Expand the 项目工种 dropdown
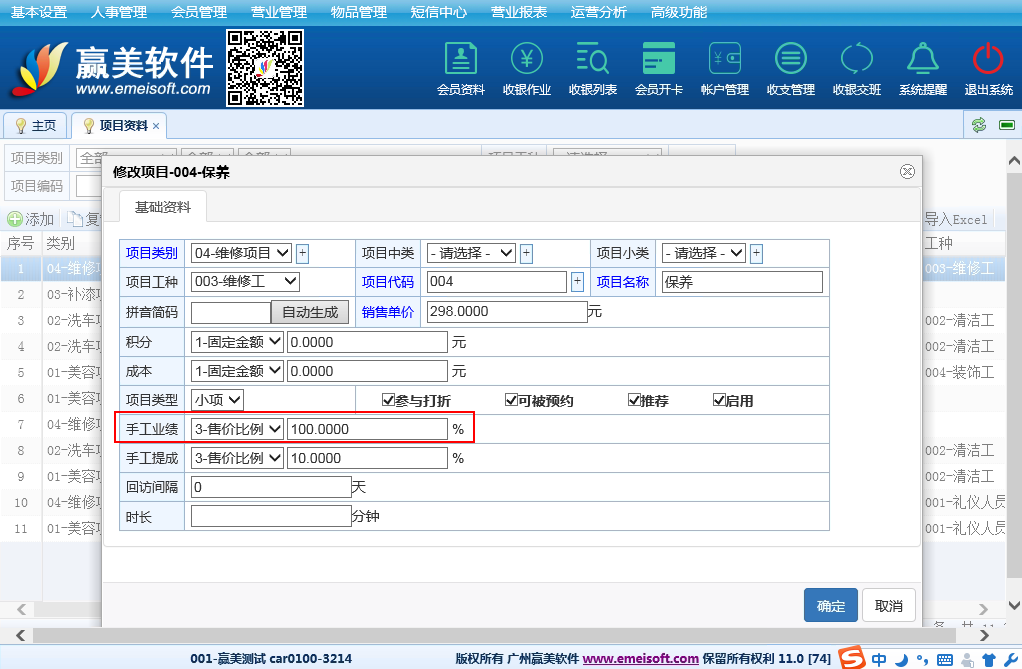Image resolution: width=1022 pixels, height=669 pixels. [245, 282]
